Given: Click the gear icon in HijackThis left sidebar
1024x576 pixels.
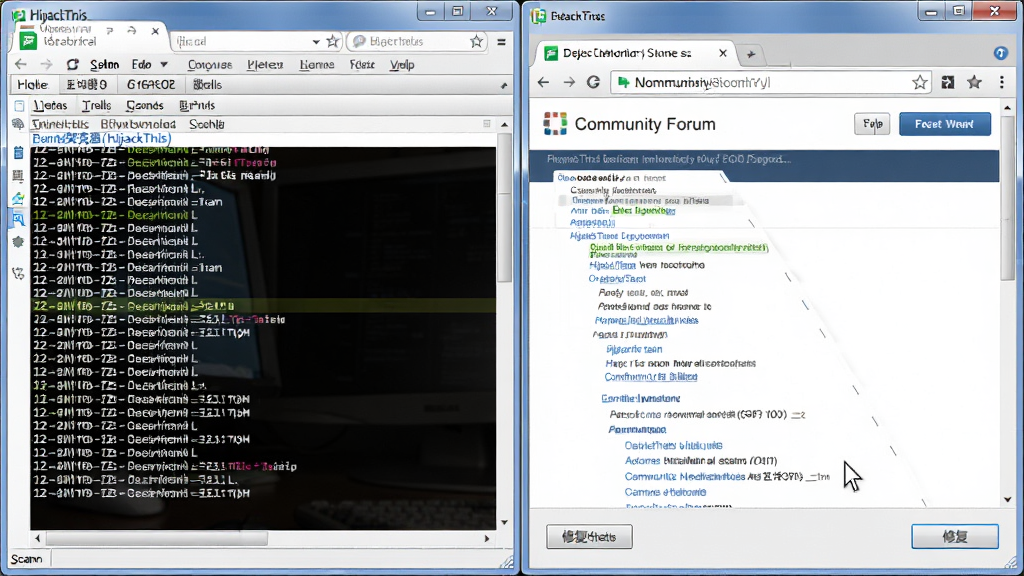Looking at the screenshot, I should (18, 242).
